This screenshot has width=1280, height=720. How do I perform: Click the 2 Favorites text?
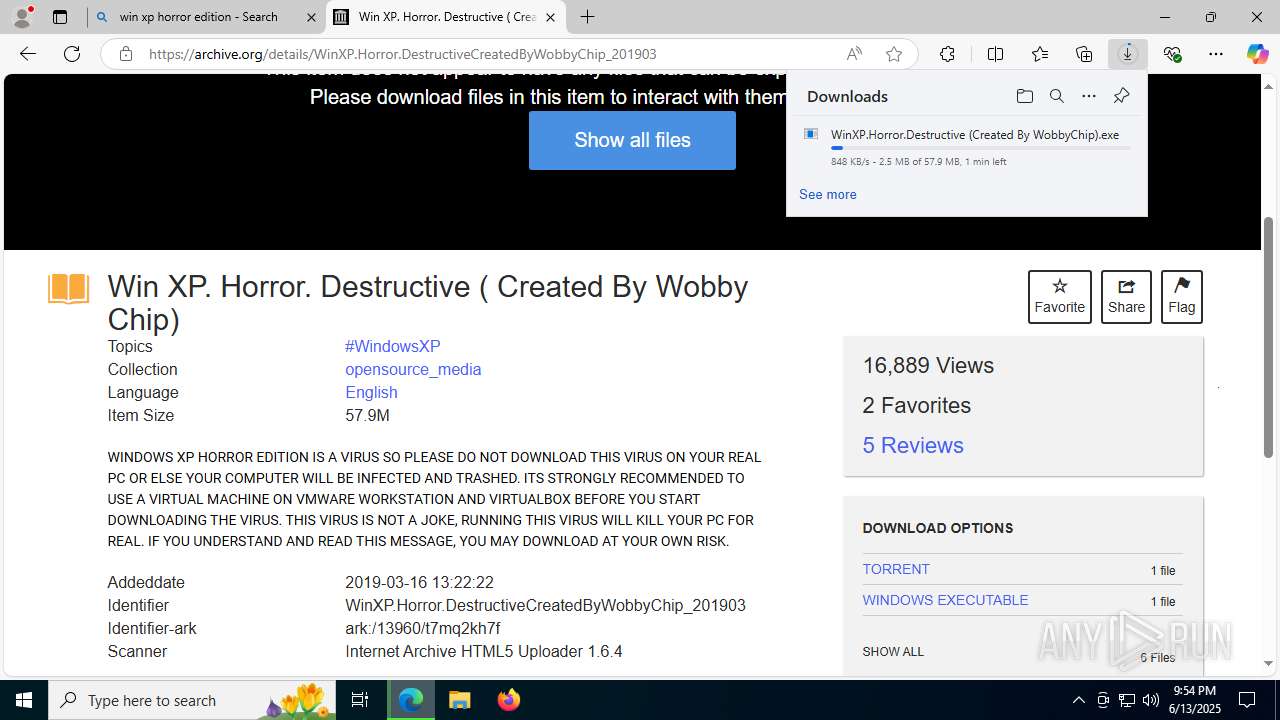point(917,405)
